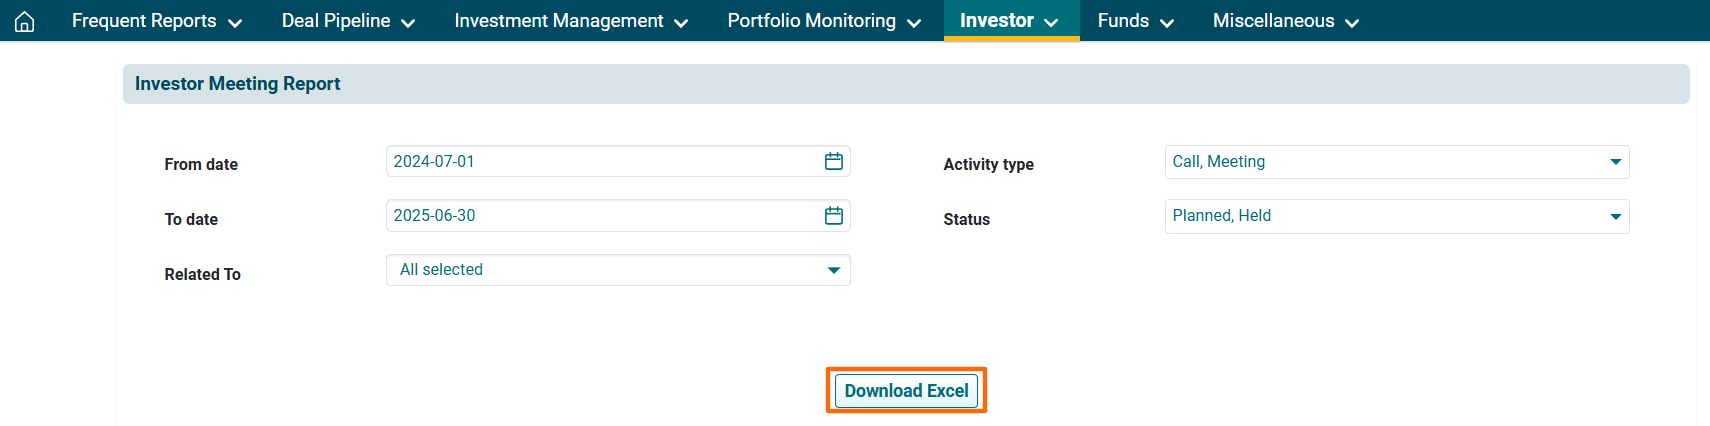Click the Home icon in the navigation bar
The image size is (1710, 426).
point(25,21)
